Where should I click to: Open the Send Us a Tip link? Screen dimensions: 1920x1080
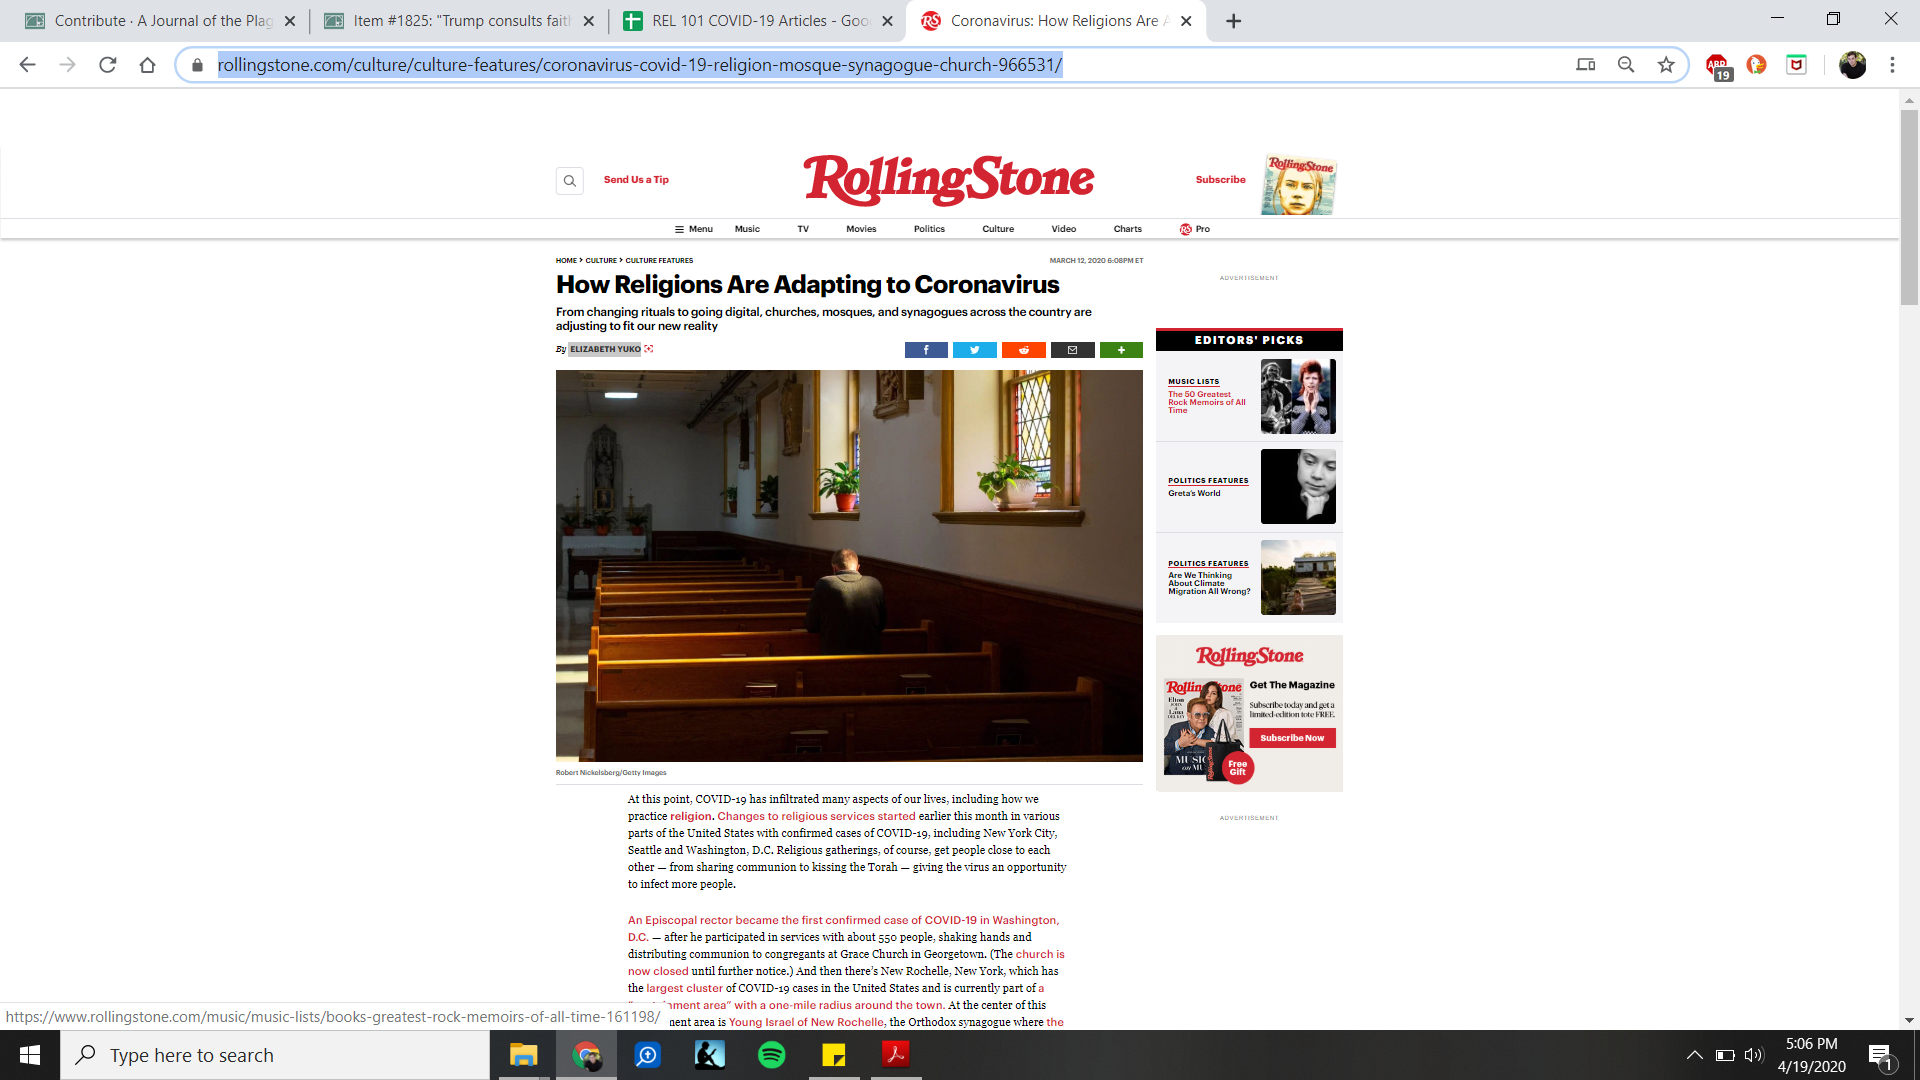click(x=636, y=180)
